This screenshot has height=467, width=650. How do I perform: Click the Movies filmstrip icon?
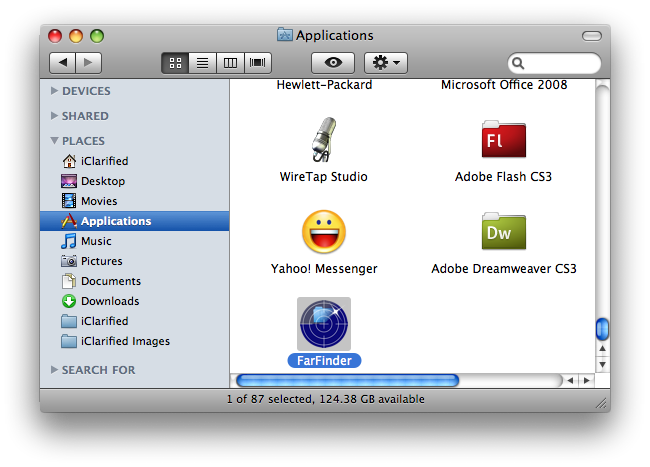tap(69, 201)
